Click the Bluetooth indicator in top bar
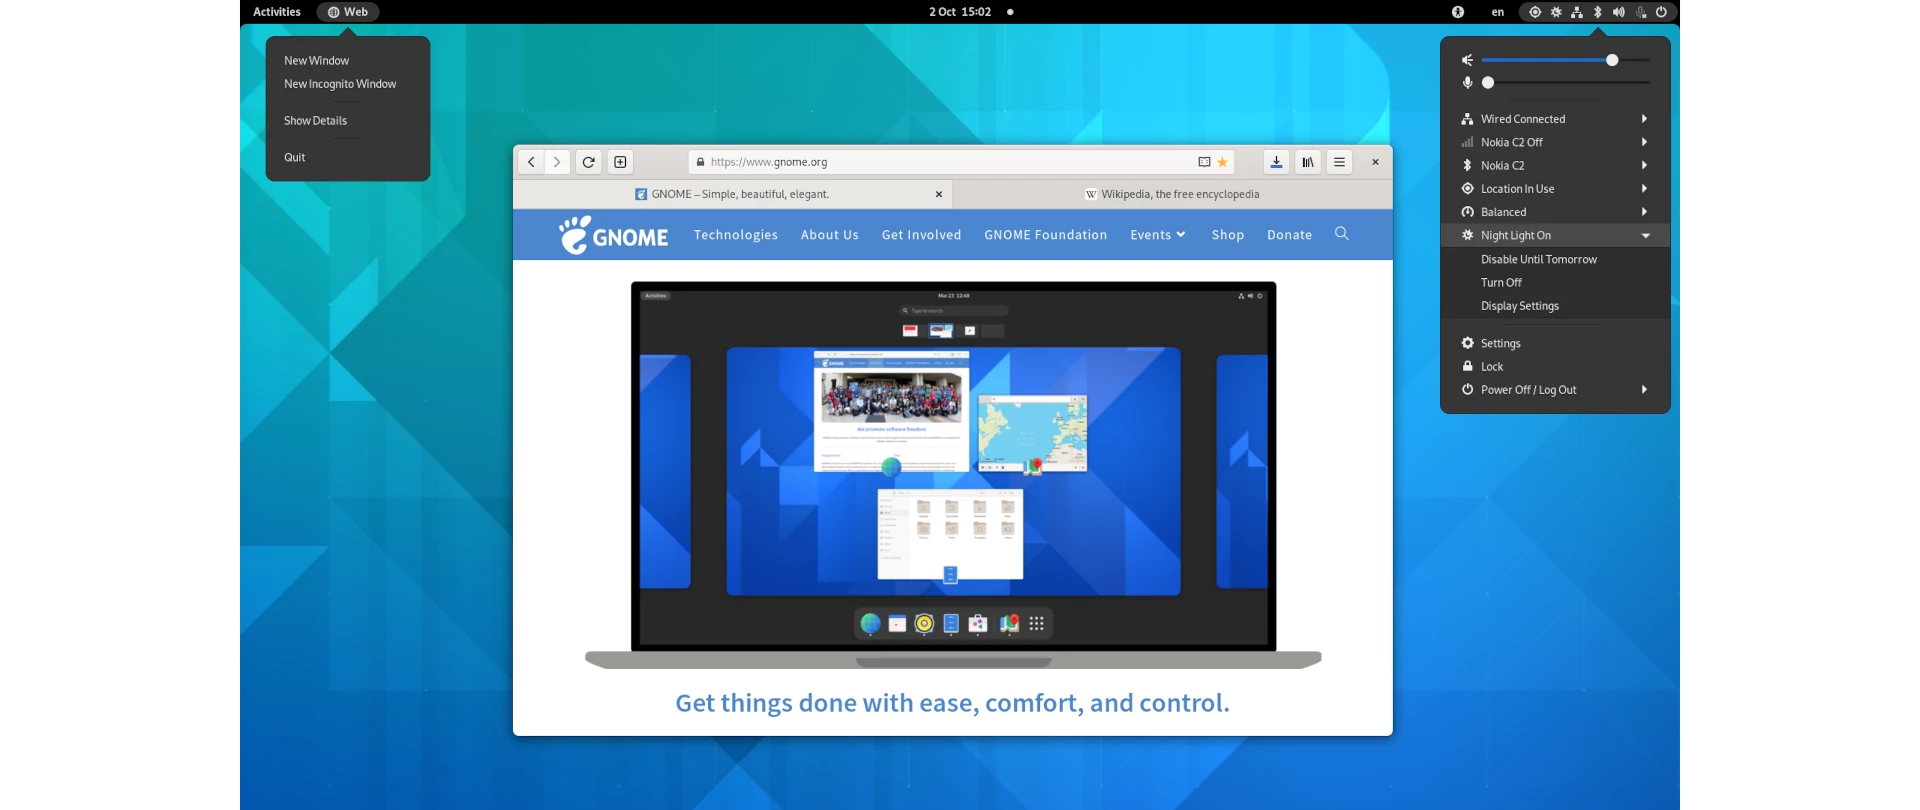Screen dimensions: 1920x810 coord(1598,12)
